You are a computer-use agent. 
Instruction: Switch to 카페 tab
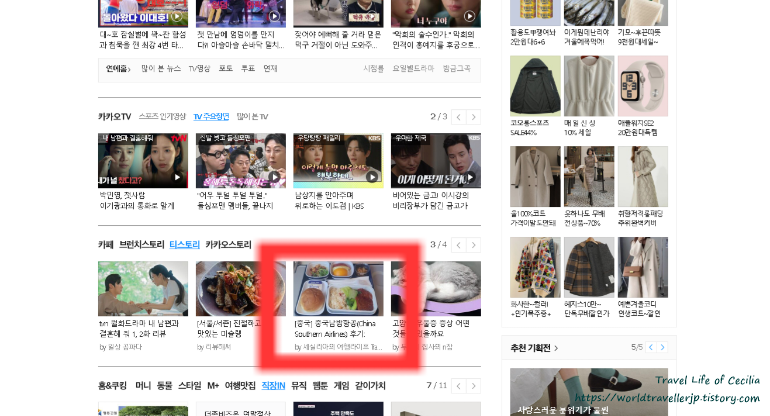(x=106, y=245)
